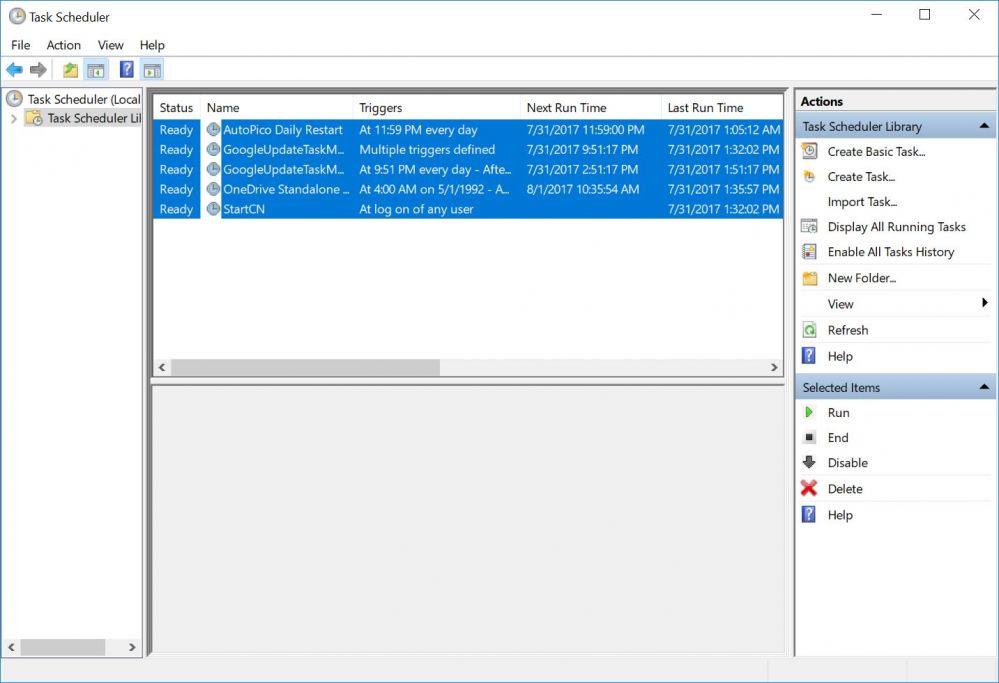Select the AutoPico Daily Restart task
Viewport: 999px width, 683px height.
[x=282, y=130]
